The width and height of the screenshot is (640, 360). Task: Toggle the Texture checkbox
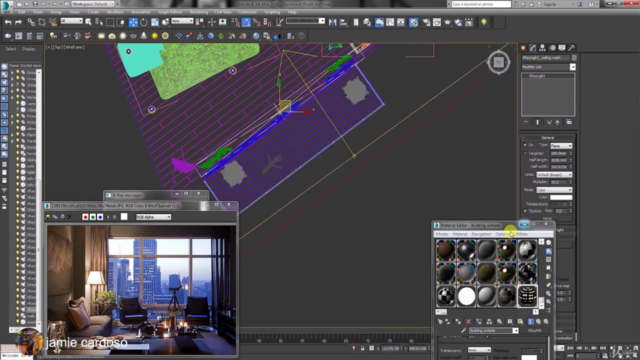[525, 211]
